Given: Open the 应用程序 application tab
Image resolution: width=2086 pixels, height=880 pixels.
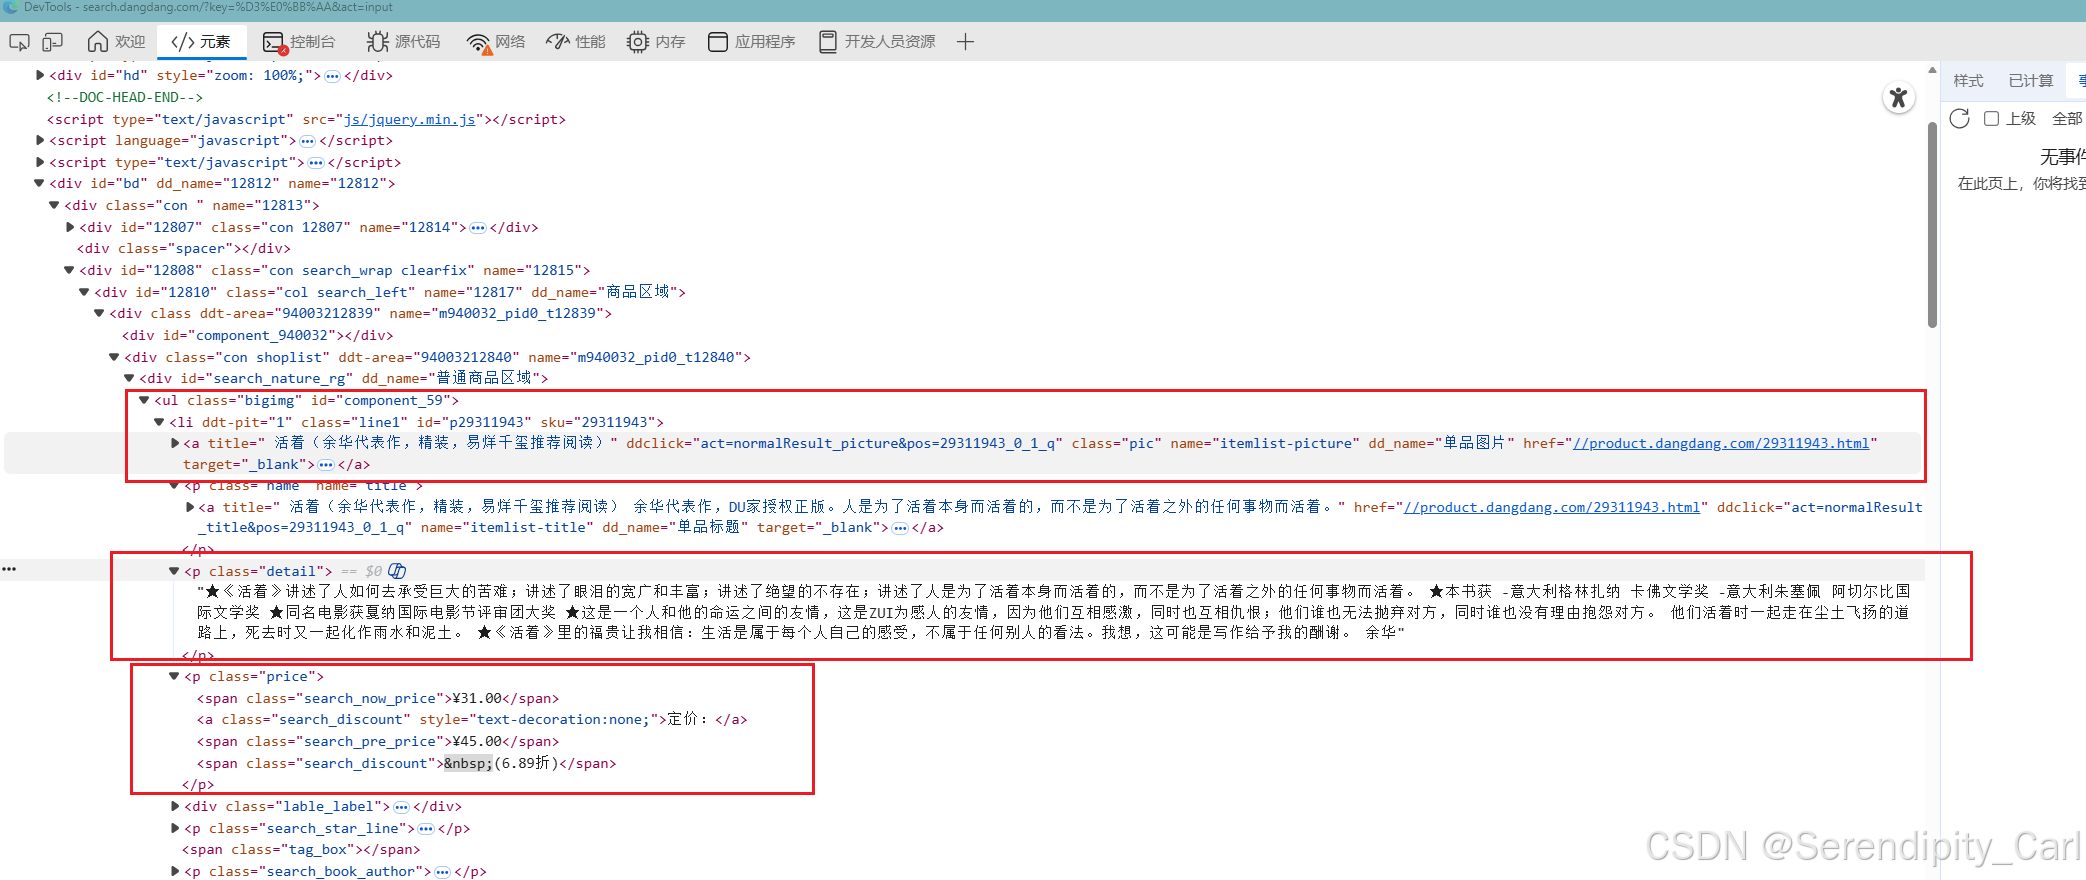Looking at the screenshot, I should (x=752, y=42).
